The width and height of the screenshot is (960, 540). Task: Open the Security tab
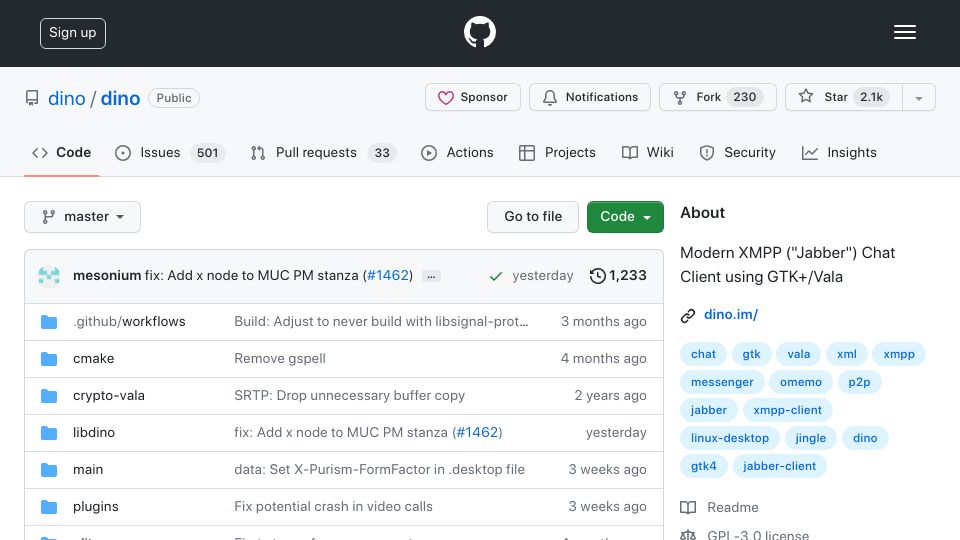[x=738, y=152]
